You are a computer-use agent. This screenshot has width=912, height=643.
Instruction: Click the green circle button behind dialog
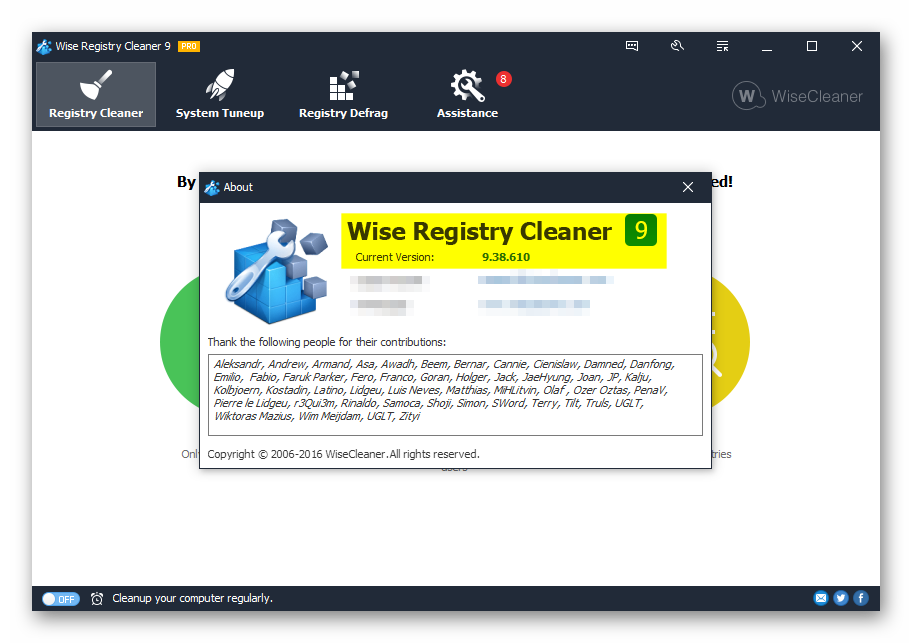pyautogui.click(x=180, y=342)
